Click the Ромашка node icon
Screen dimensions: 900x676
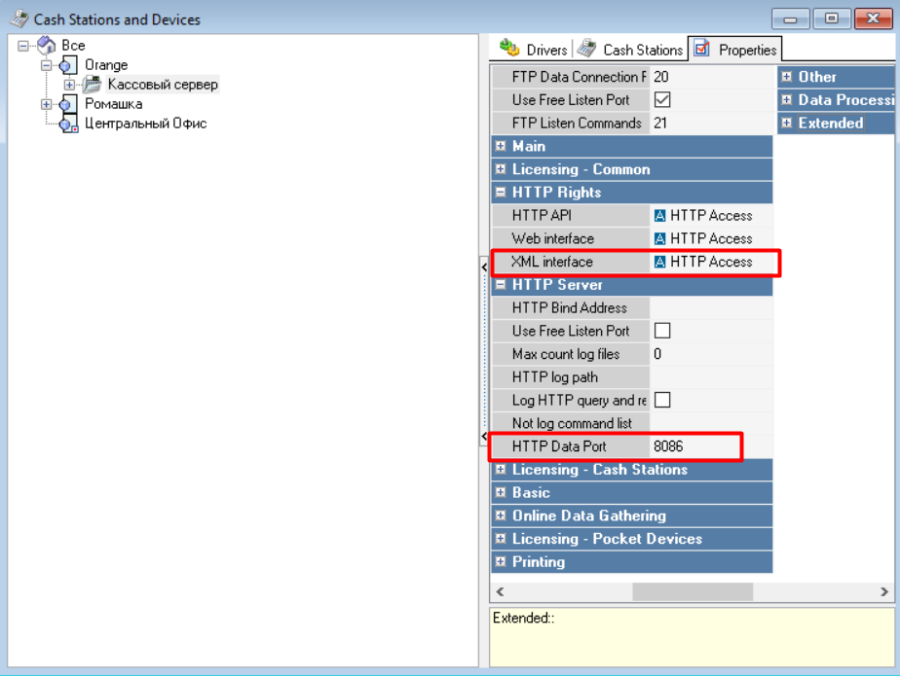point(68,104)
